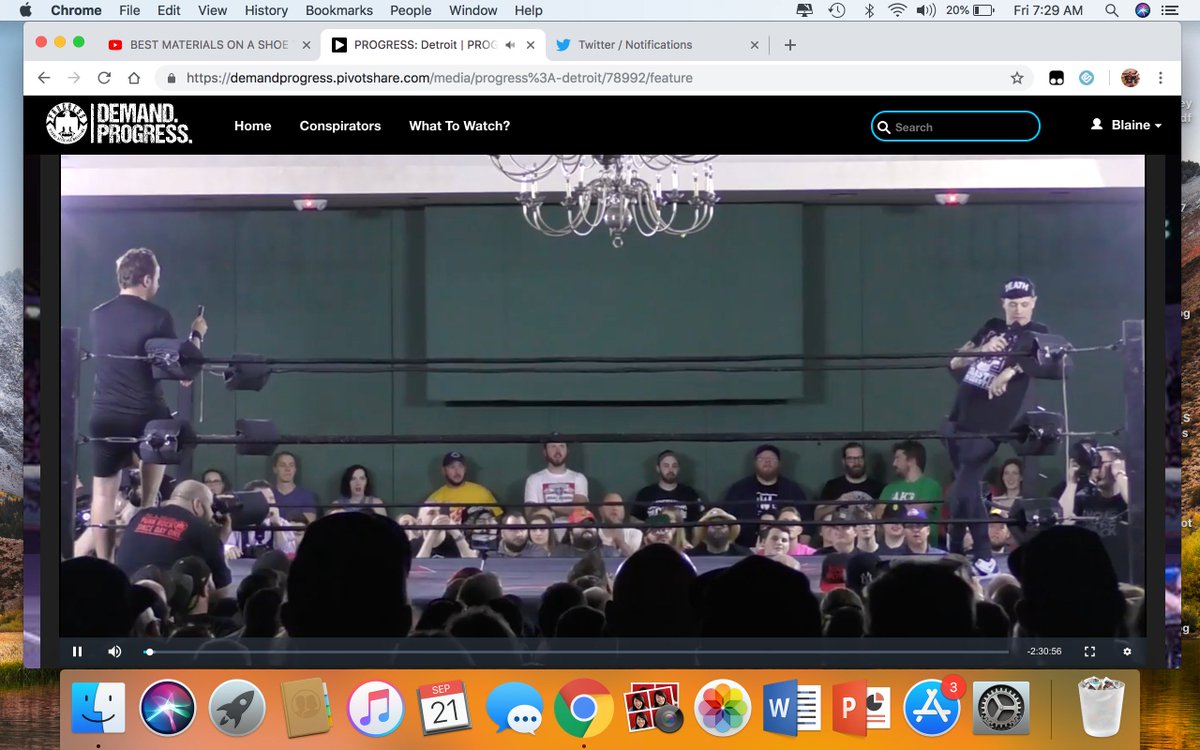Open the Bookmarks menu
The width and height of the screenshot is (1200, 750).
(x=339, y=10)
